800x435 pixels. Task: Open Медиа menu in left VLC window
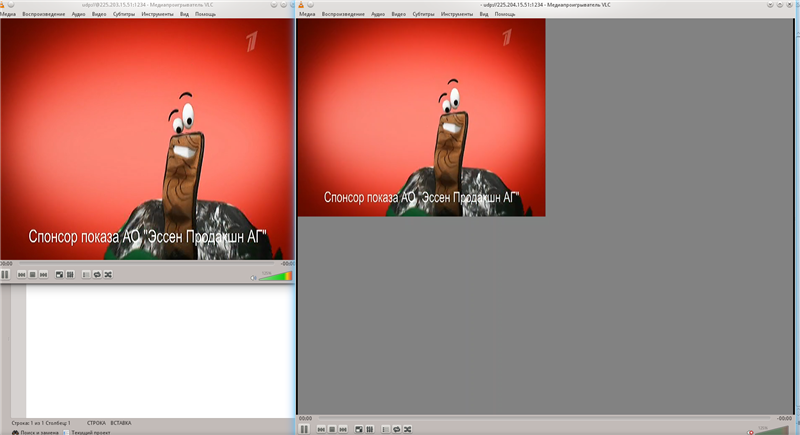click(x=8, y=14)
